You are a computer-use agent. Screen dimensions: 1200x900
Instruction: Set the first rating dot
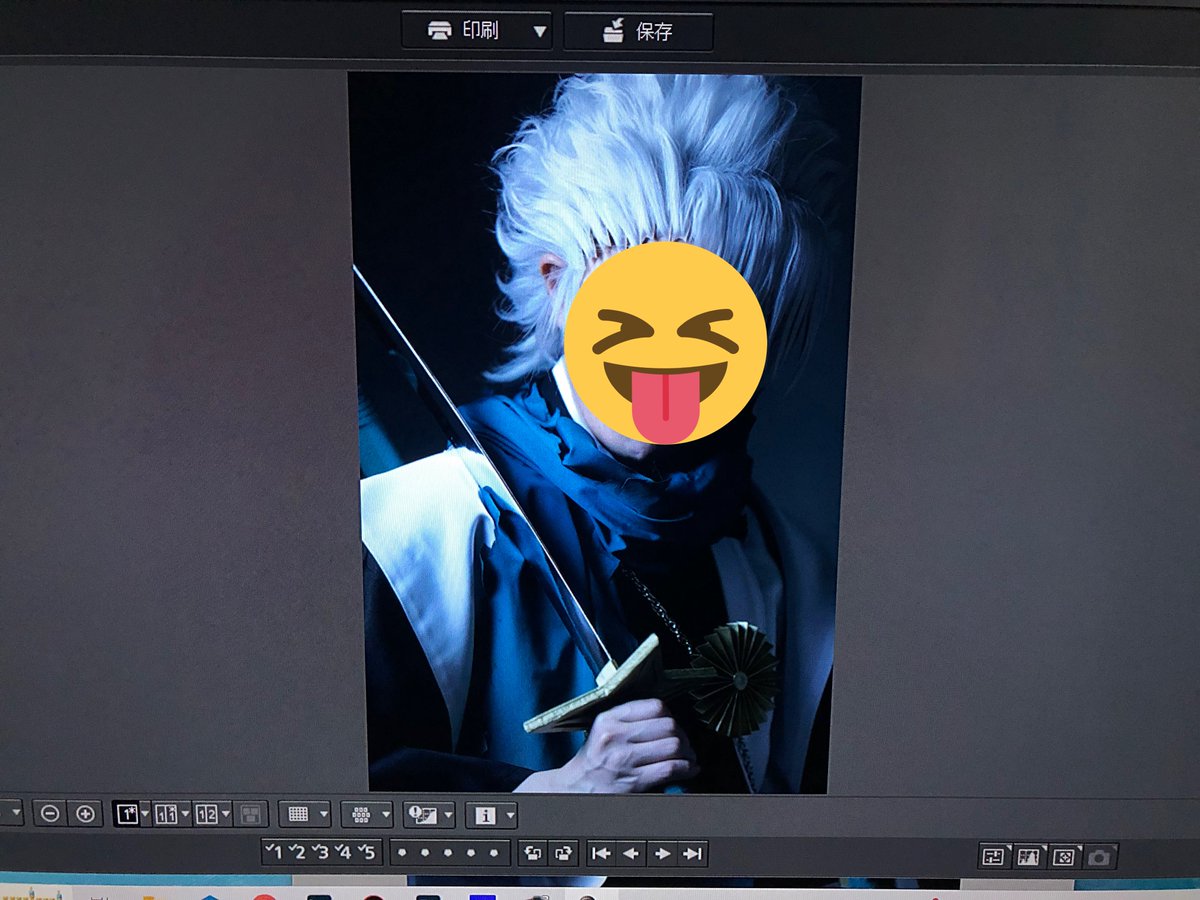point(402,853)
